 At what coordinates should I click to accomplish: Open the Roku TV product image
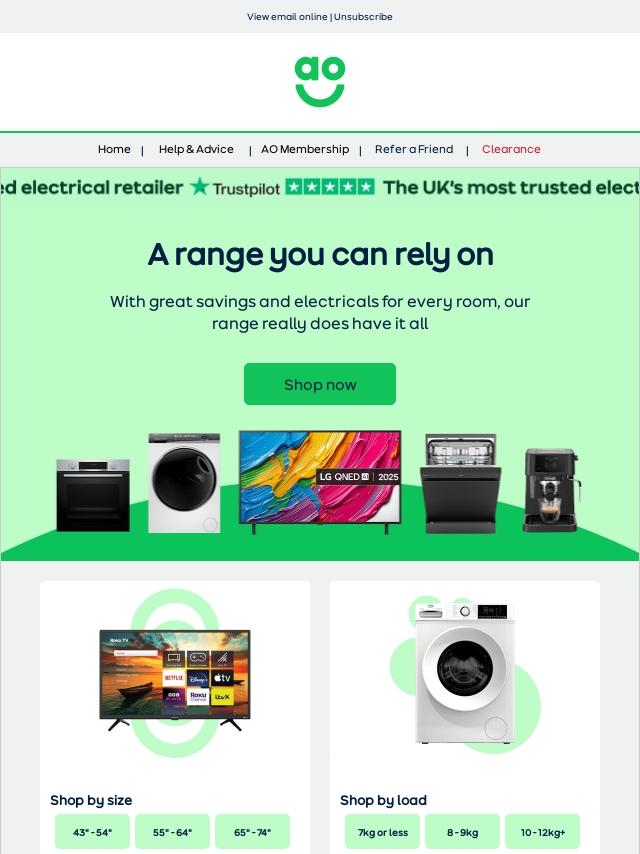[175, 680]
